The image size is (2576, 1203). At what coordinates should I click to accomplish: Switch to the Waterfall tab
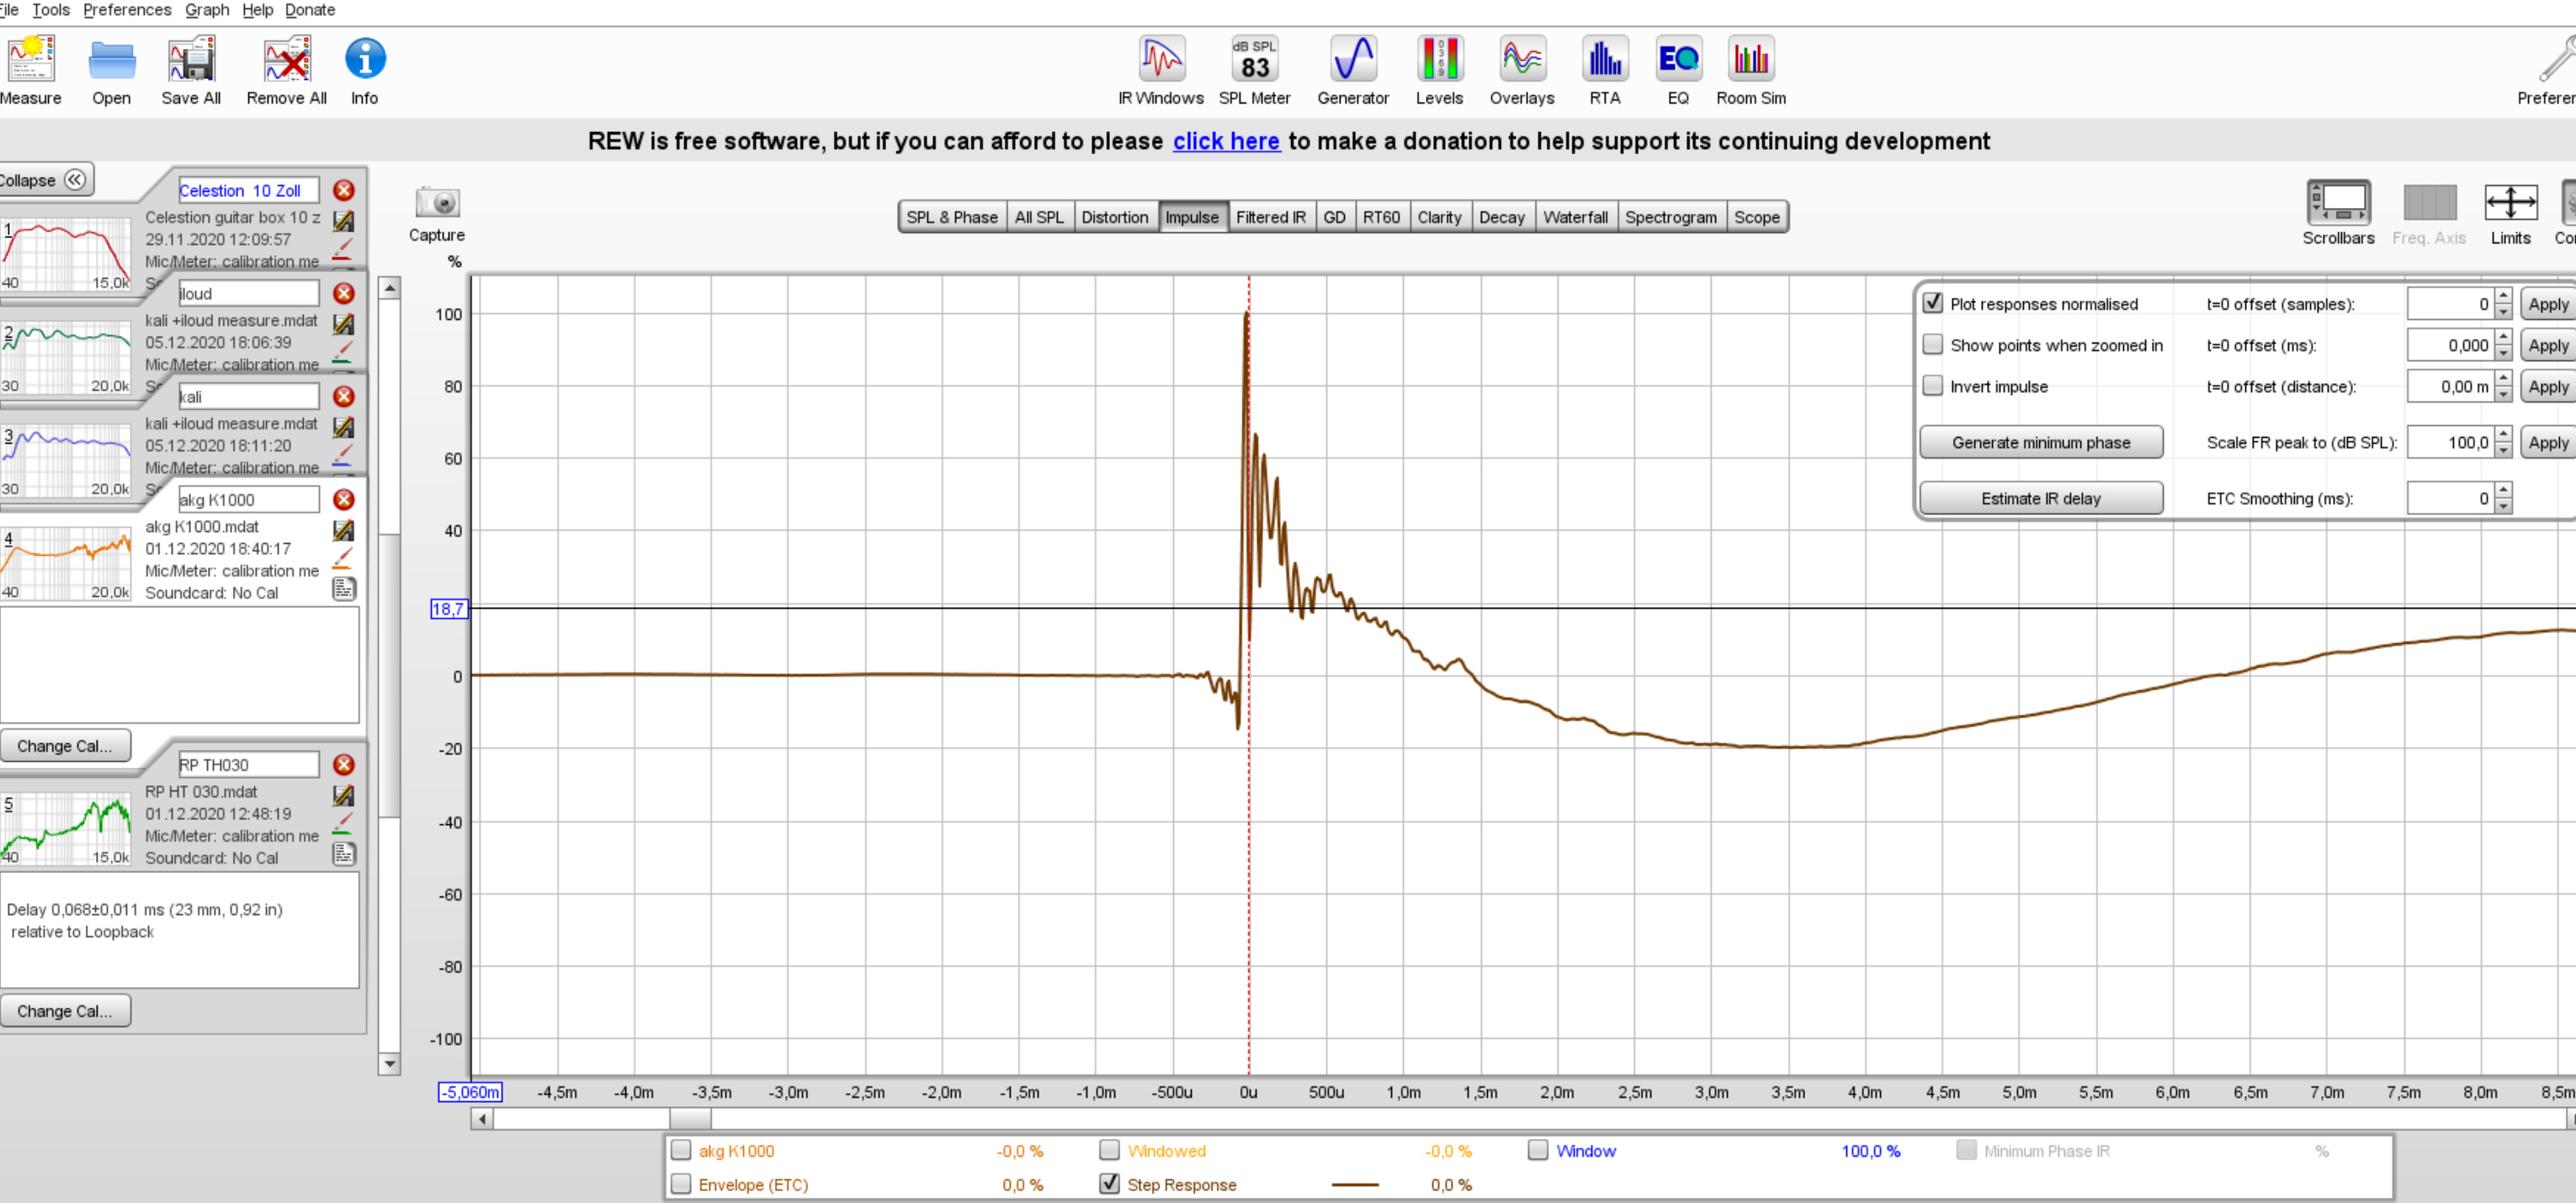1575,217
